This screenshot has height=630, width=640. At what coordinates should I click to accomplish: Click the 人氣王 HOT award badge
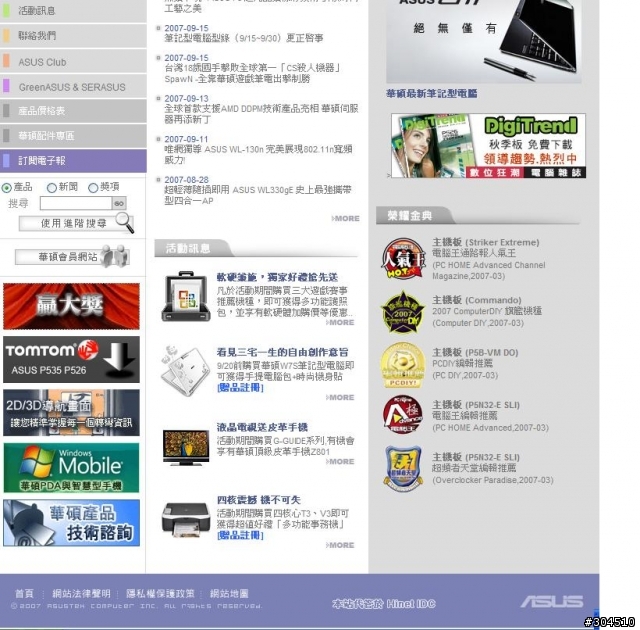pos(403,259)
